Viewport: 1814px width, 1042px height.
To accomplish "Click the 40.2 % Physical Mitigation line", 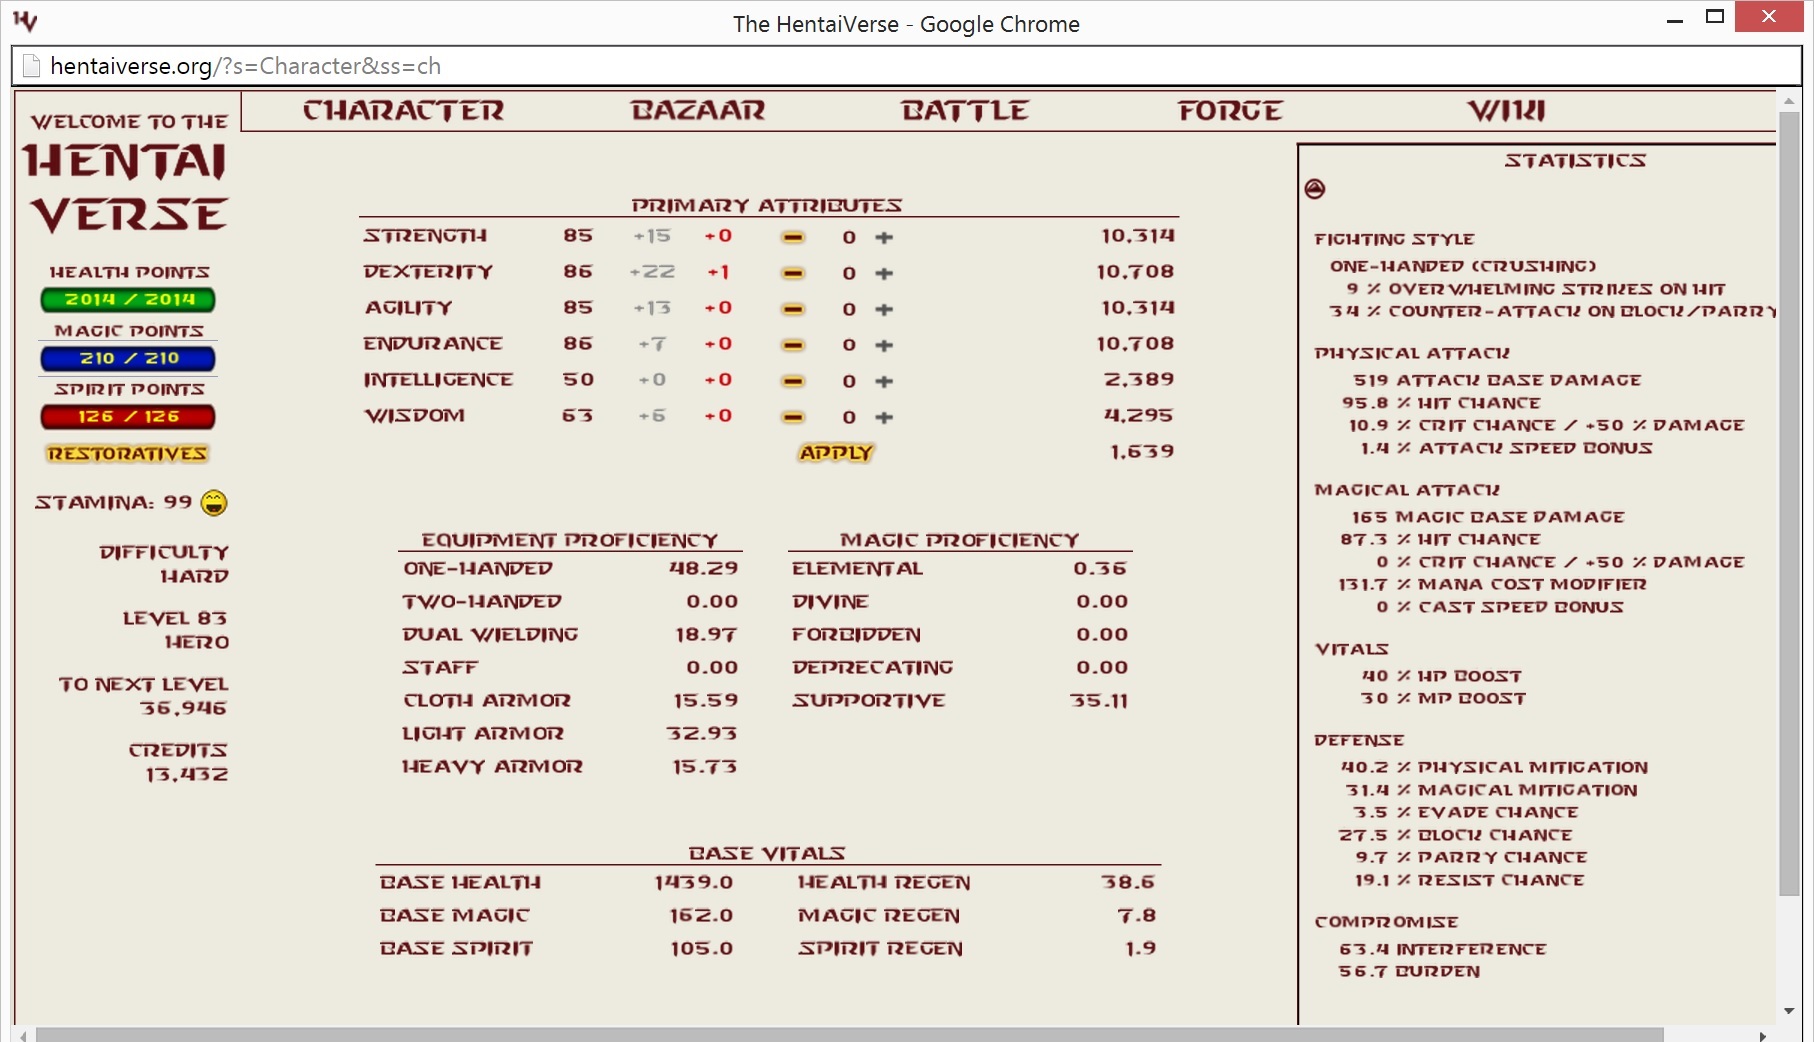I will (1494, 768).
